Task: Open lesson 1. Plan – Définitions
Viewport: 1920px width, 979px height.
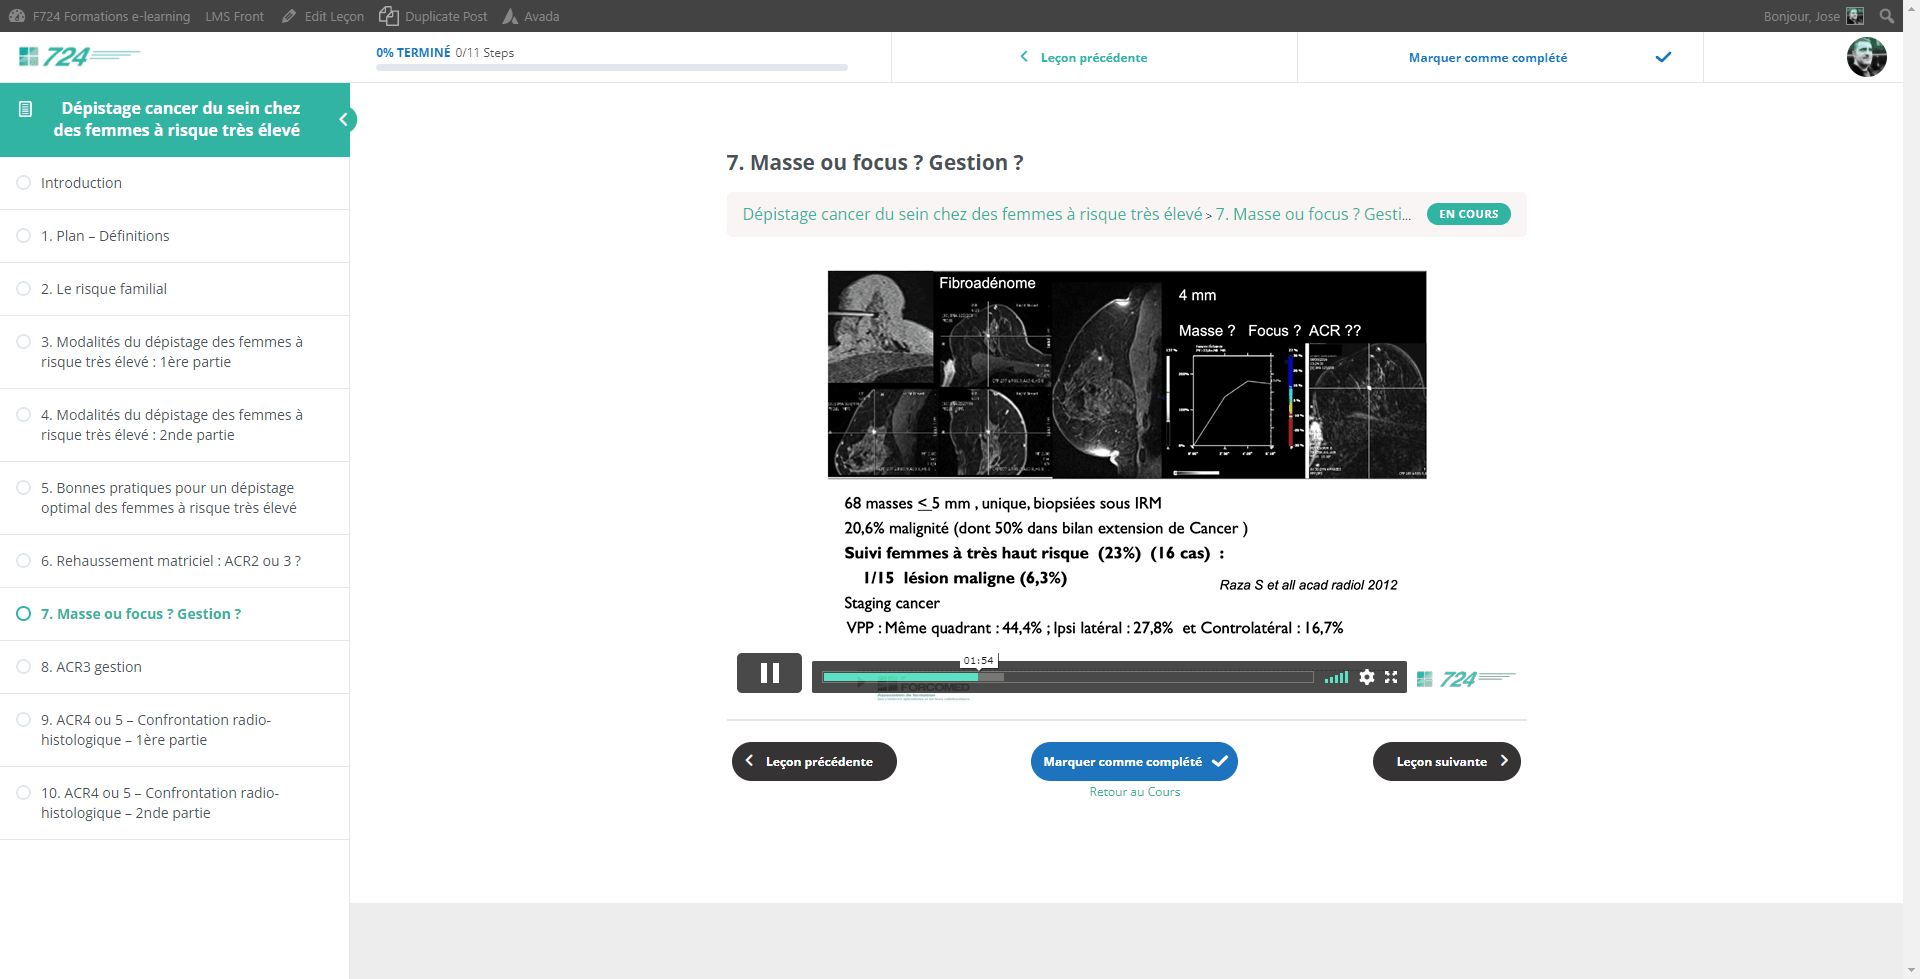Action: pyautogui.click(x=105, y=236)
